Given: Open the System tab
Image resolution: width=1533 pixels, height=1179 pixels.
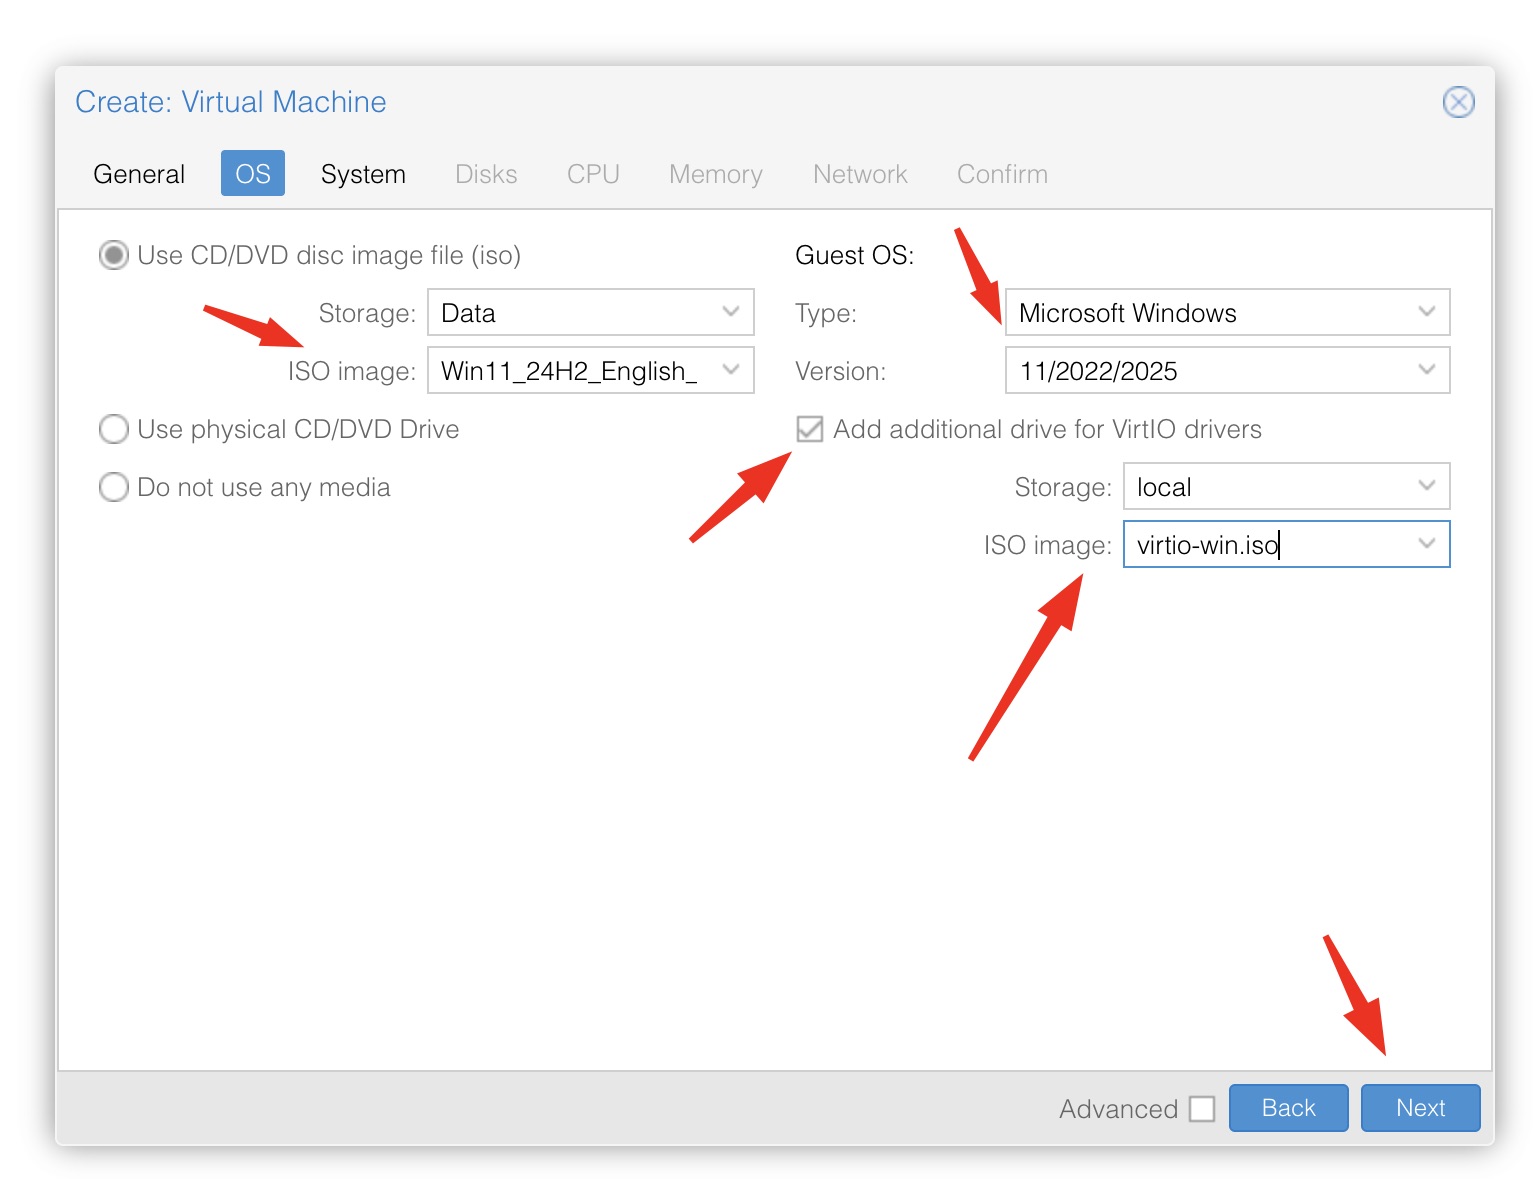Looking at the screenshot, I should pos(363,174).
